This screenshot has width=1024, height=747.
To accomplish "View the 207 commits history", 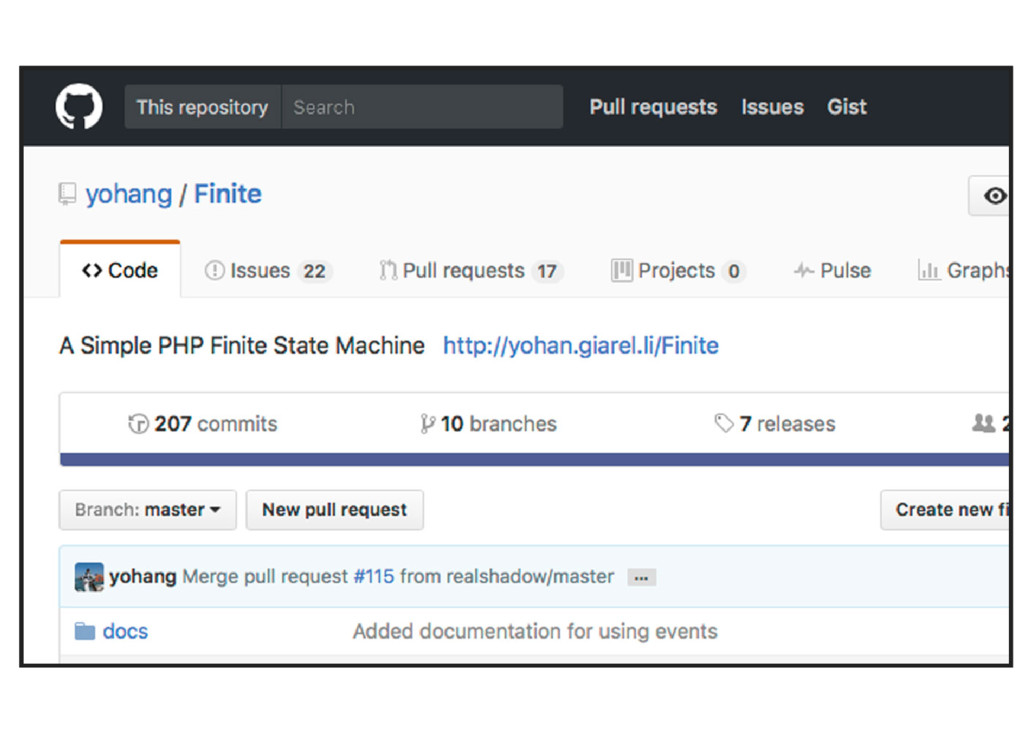I will point(203,424).
